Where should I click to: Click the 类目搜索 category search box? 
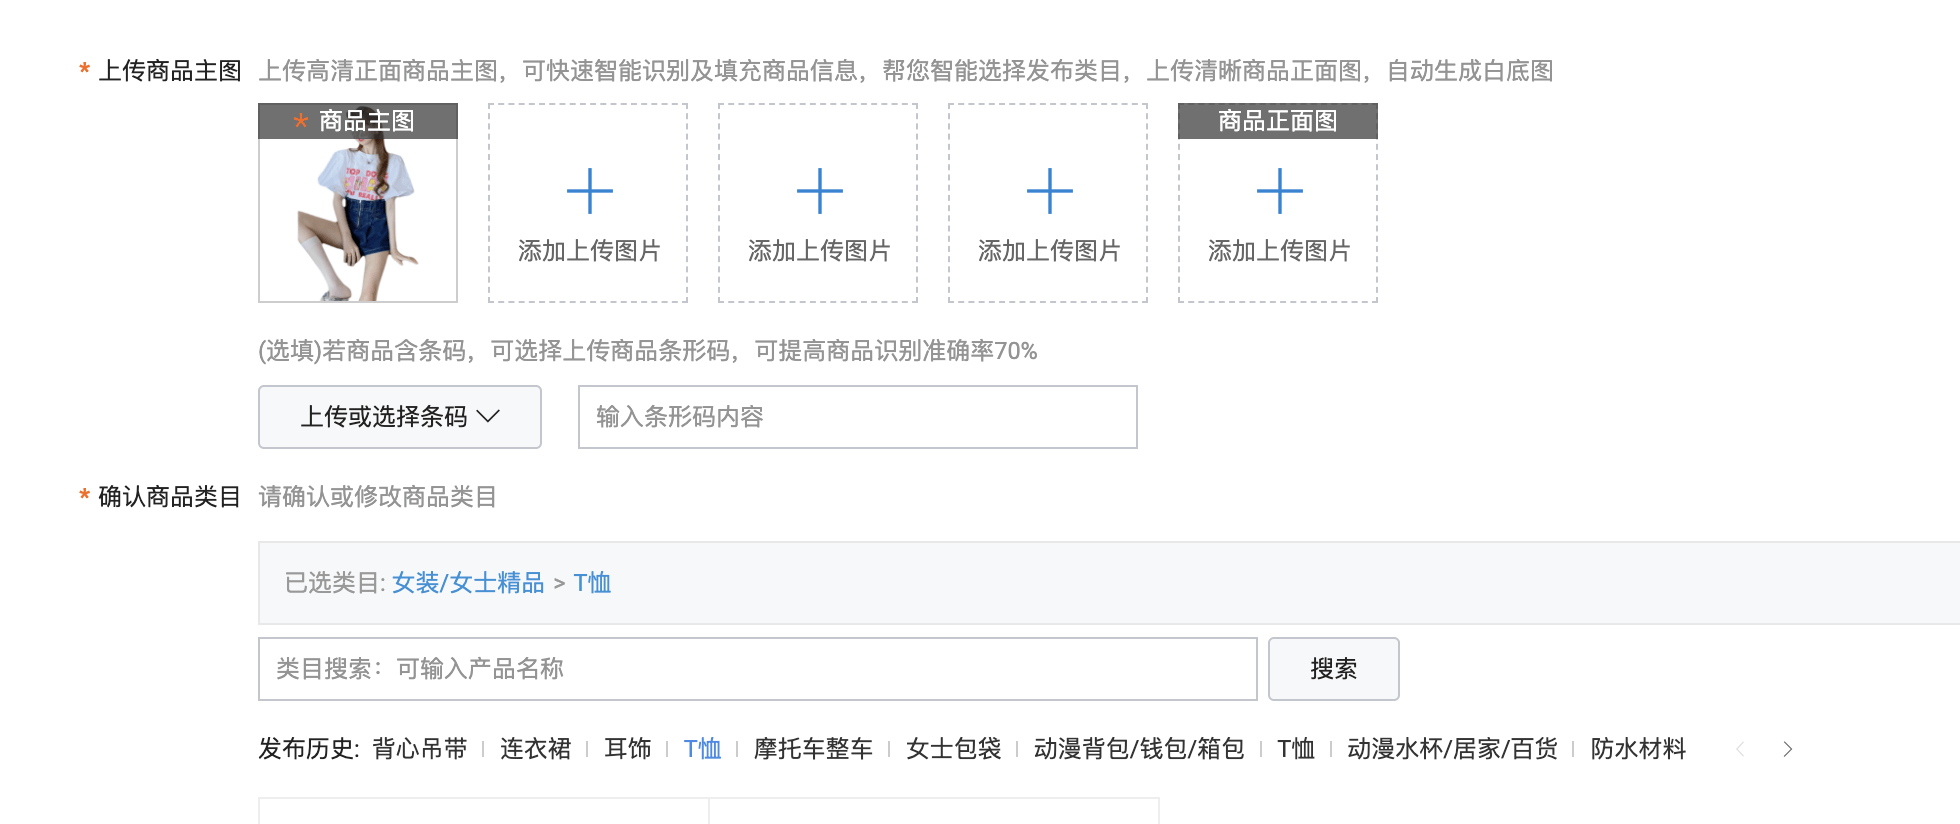click(x=757, y=669)
